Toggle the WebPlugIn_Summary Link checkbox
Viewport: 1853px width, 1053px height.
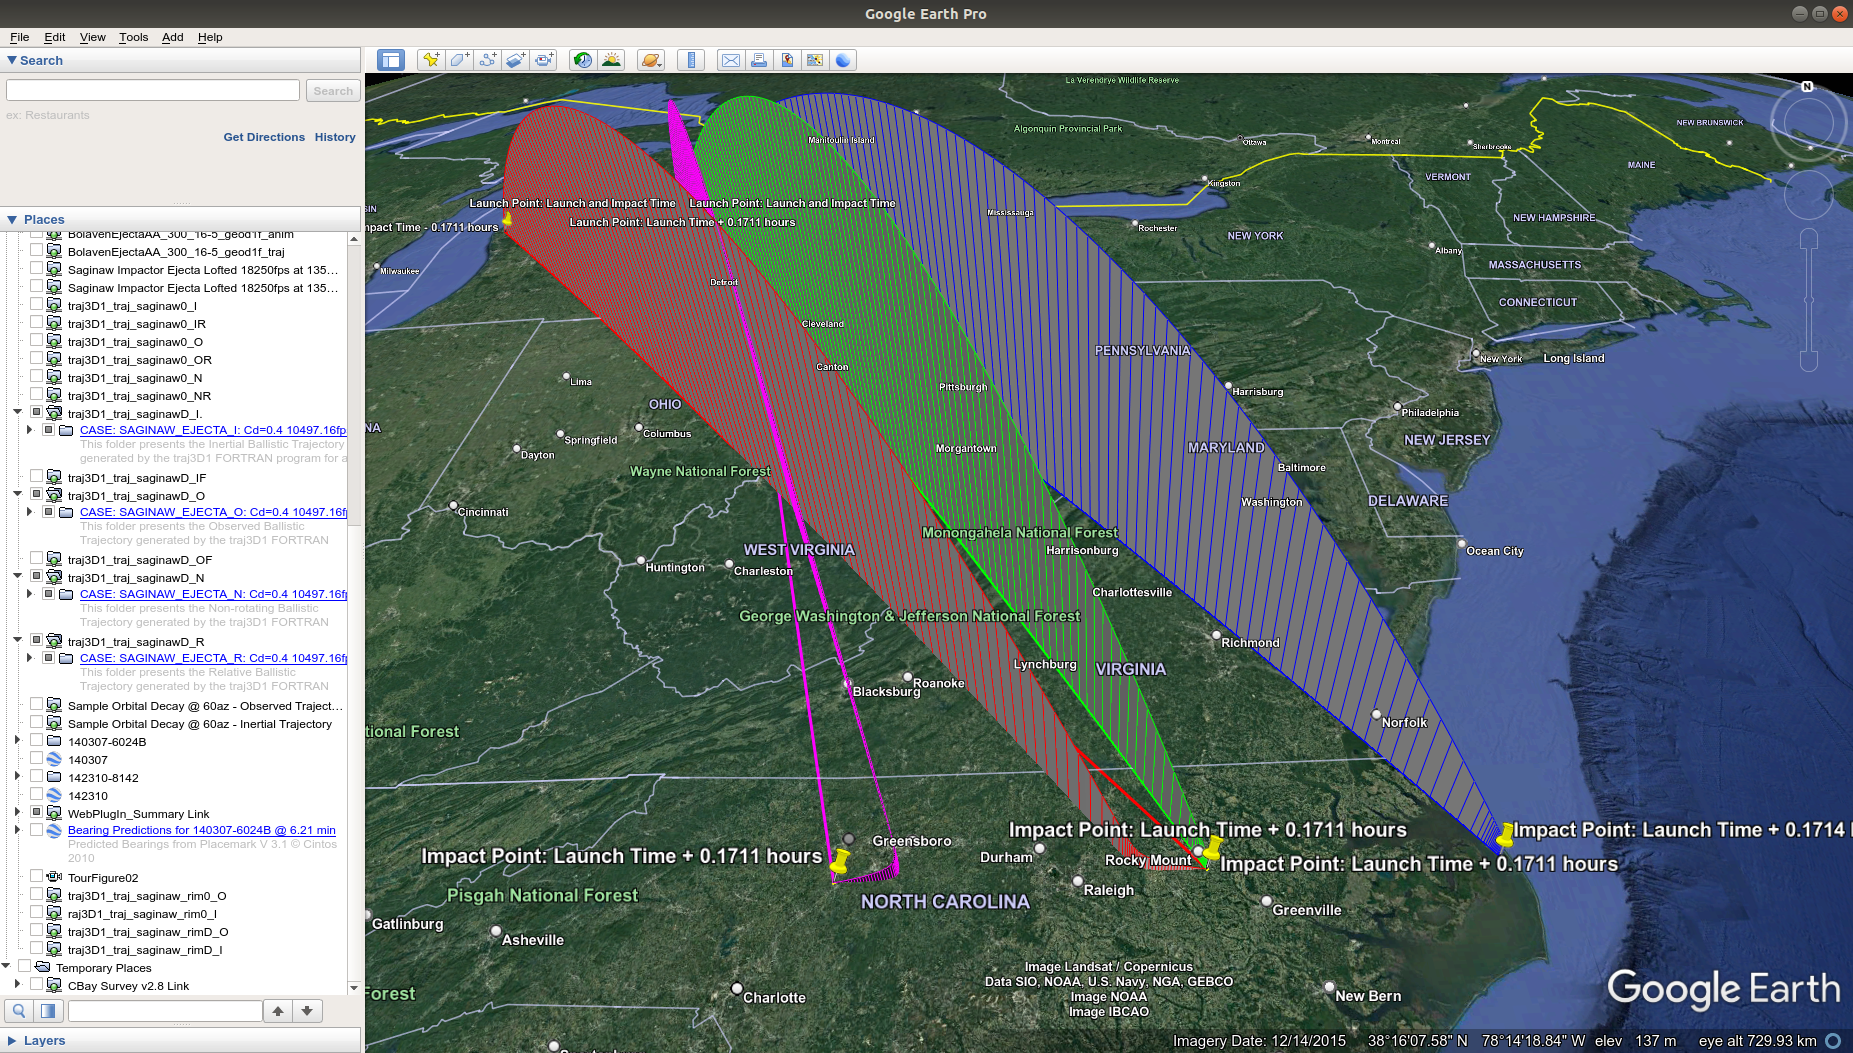coord(37,813)
